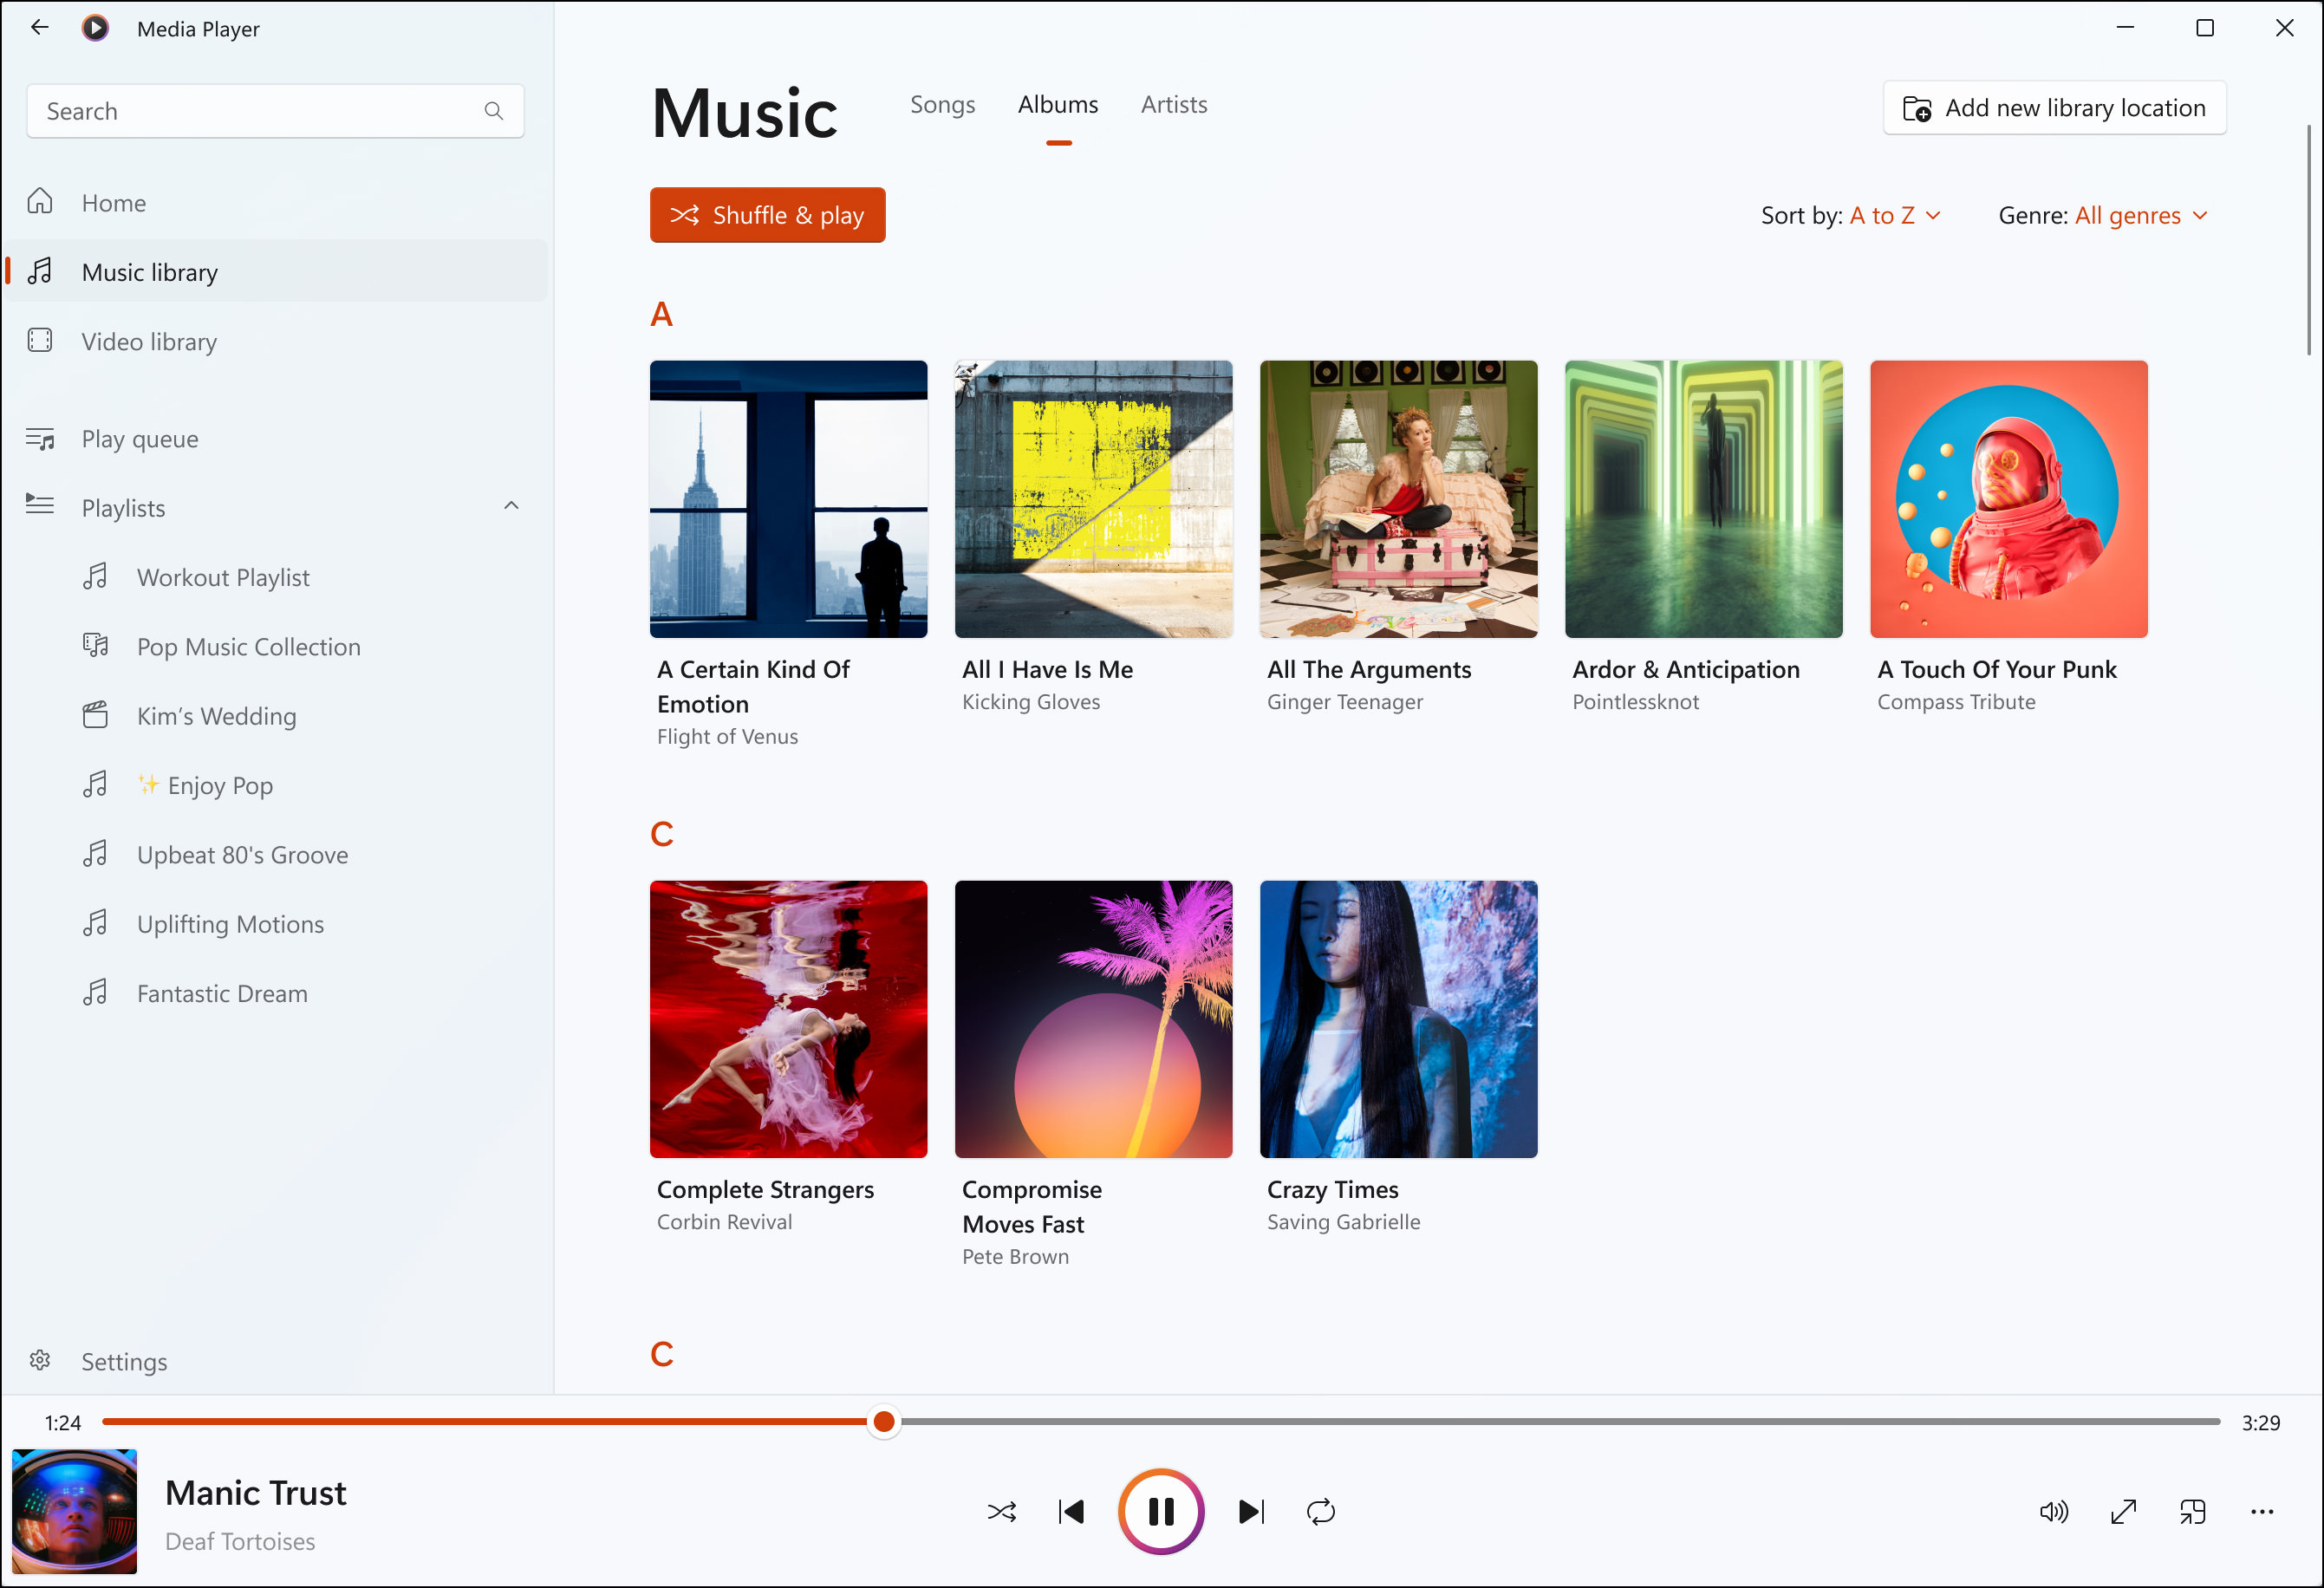The image size is (2324, 1588).
Task: Open more options ellipsis menu
Action: point(2262,1512)
